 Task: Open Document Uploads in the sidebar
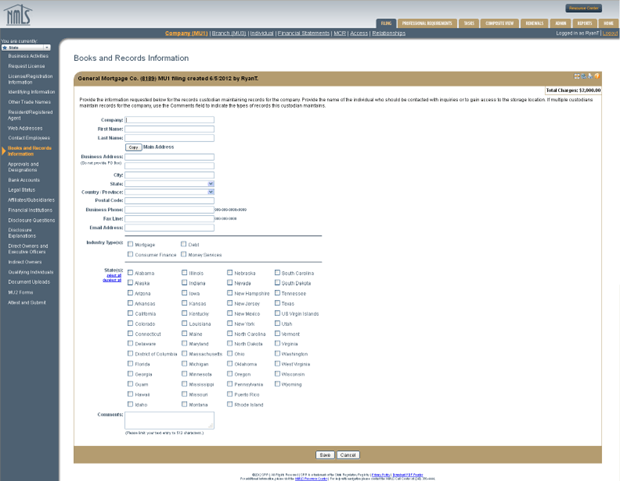[29, 282]
